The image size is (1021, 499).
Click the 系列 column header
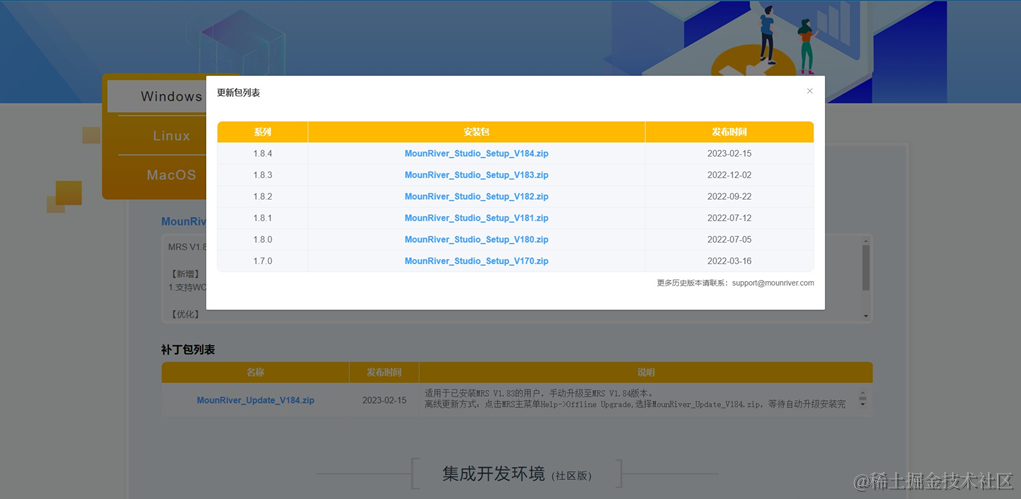coord(262,132)
